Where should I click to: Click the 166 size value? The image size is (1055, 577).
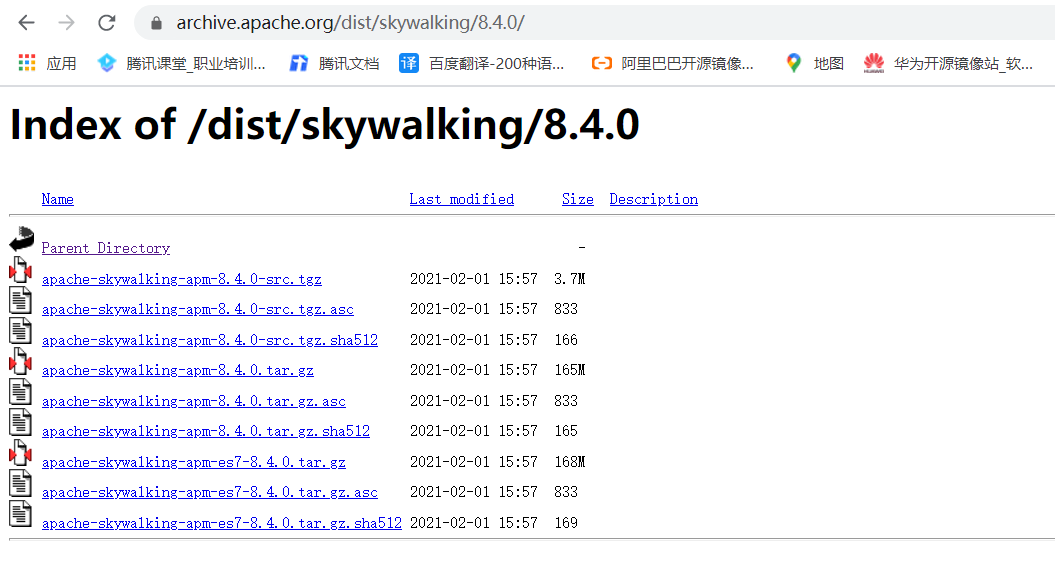[x=566, y=340]
